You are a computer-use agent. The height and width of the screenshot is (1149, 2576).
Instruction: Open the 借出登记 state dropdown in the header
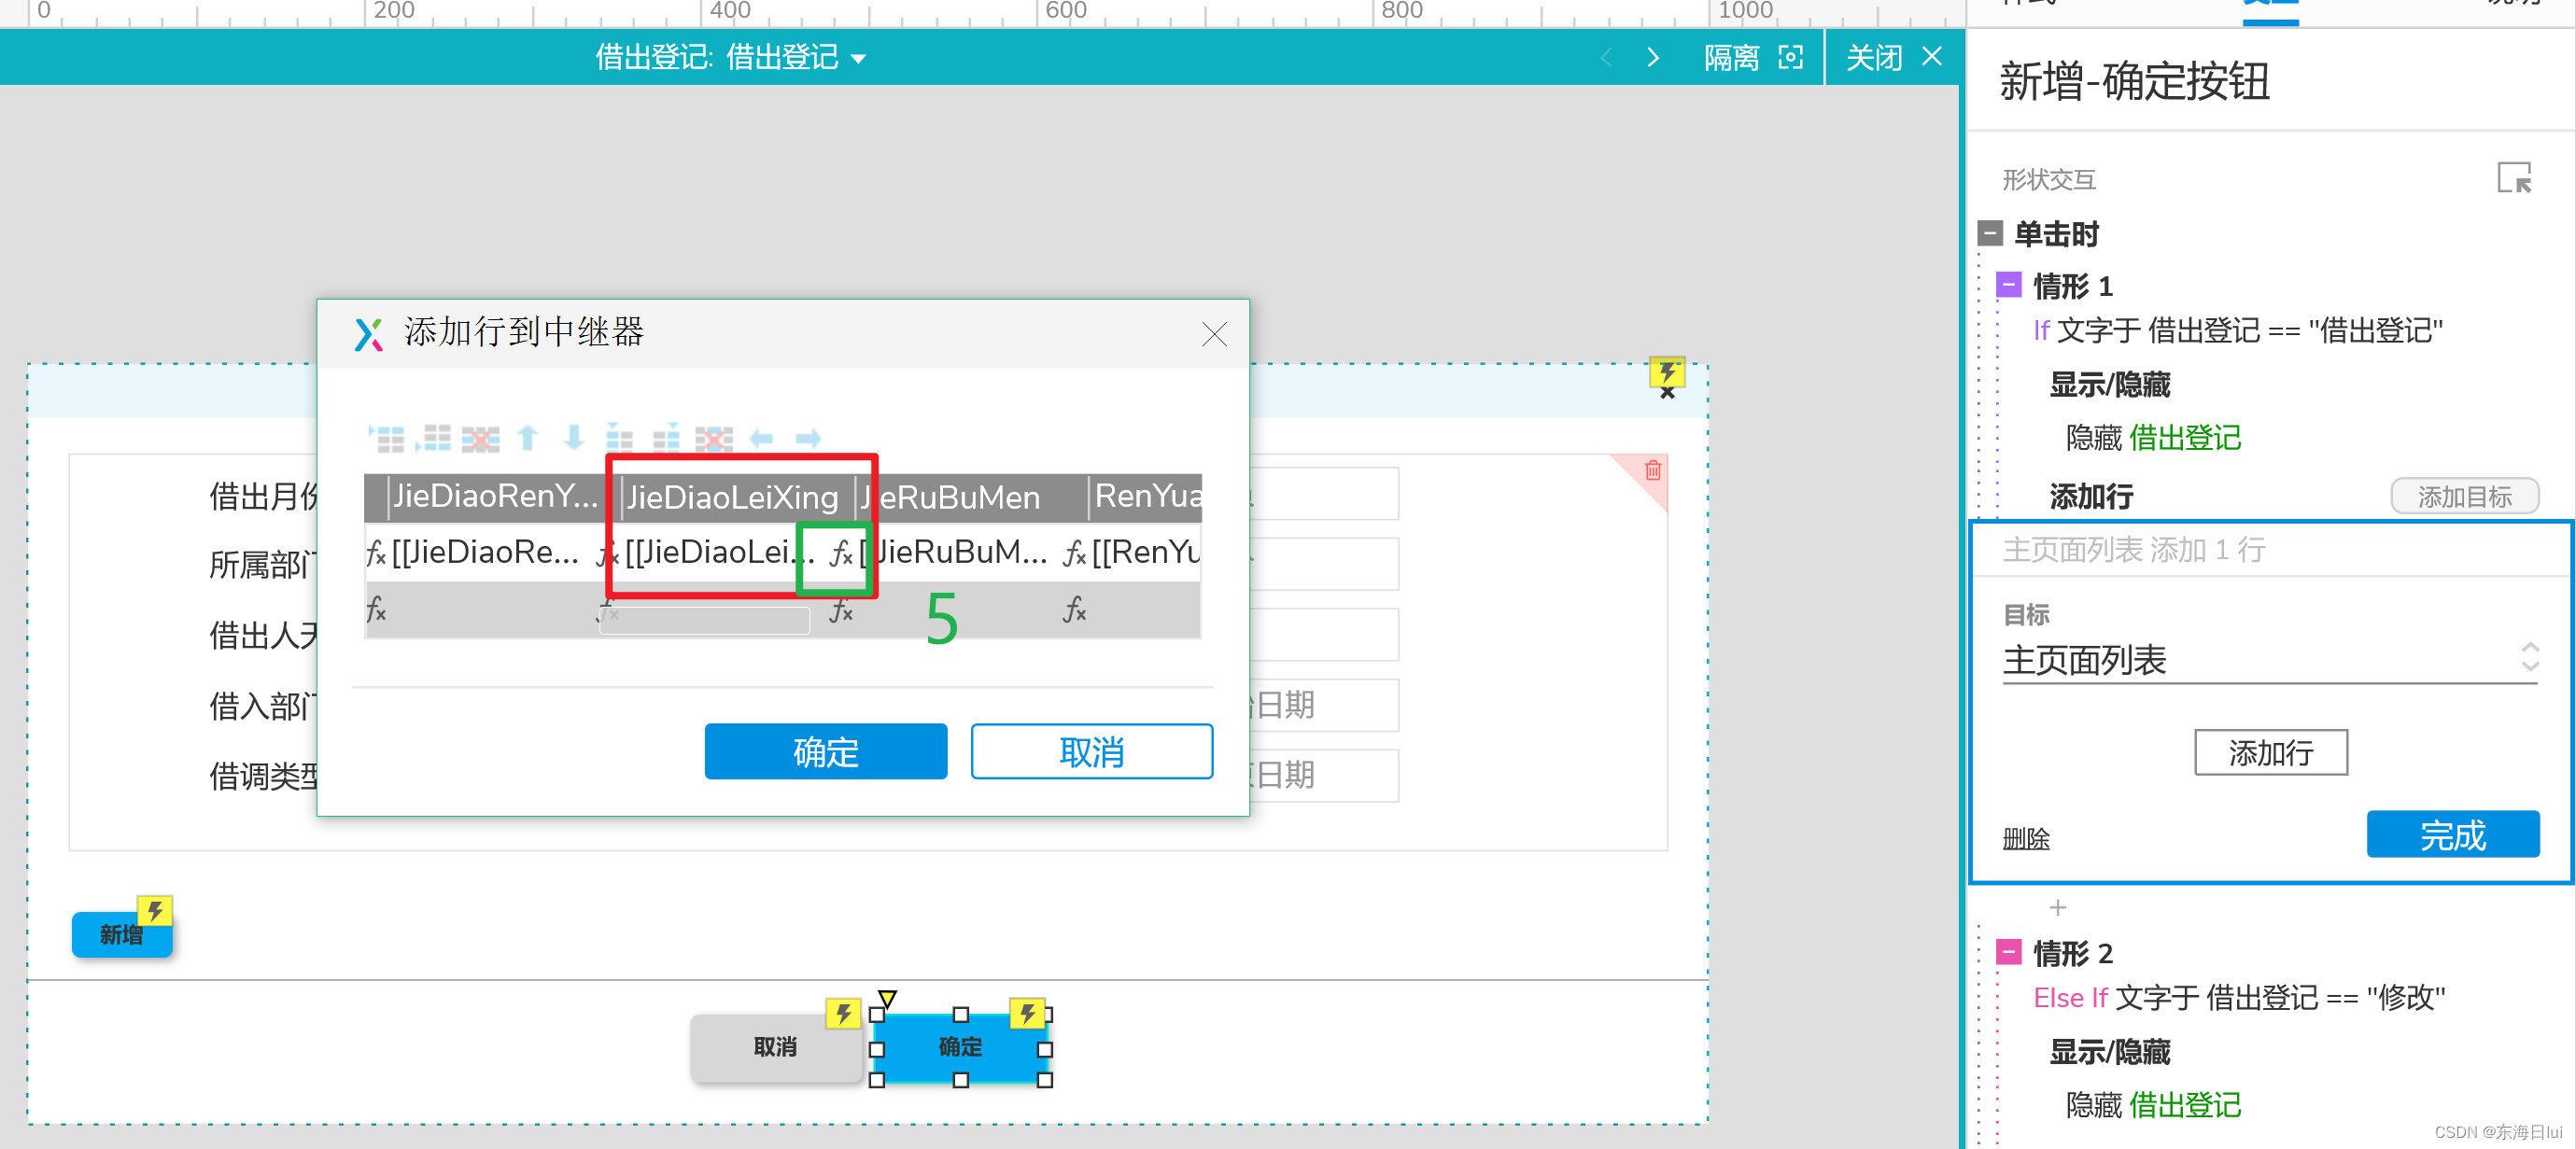pyautogui.click(x=858, y=60)
